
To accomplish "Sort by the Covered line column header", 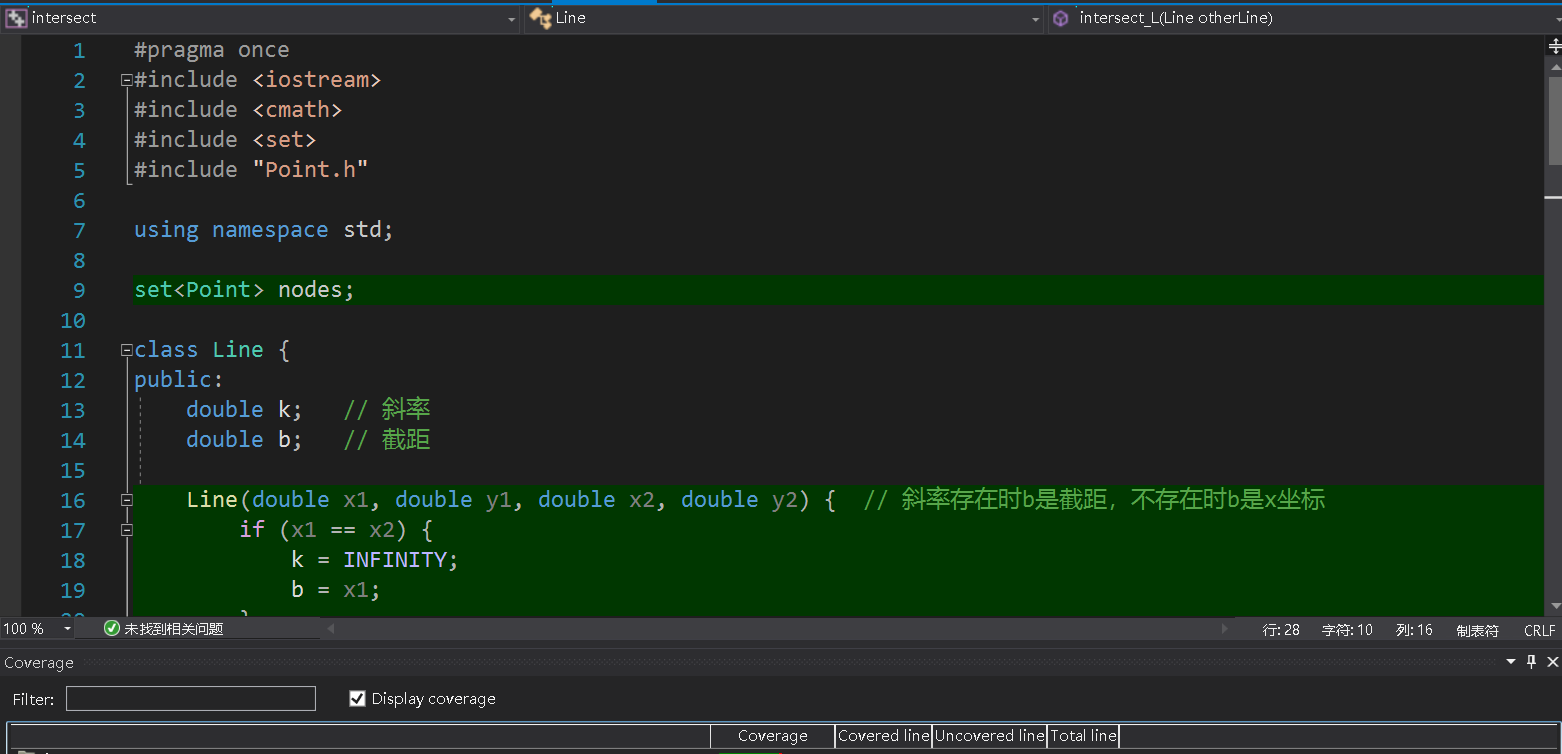I will (883, 736).
